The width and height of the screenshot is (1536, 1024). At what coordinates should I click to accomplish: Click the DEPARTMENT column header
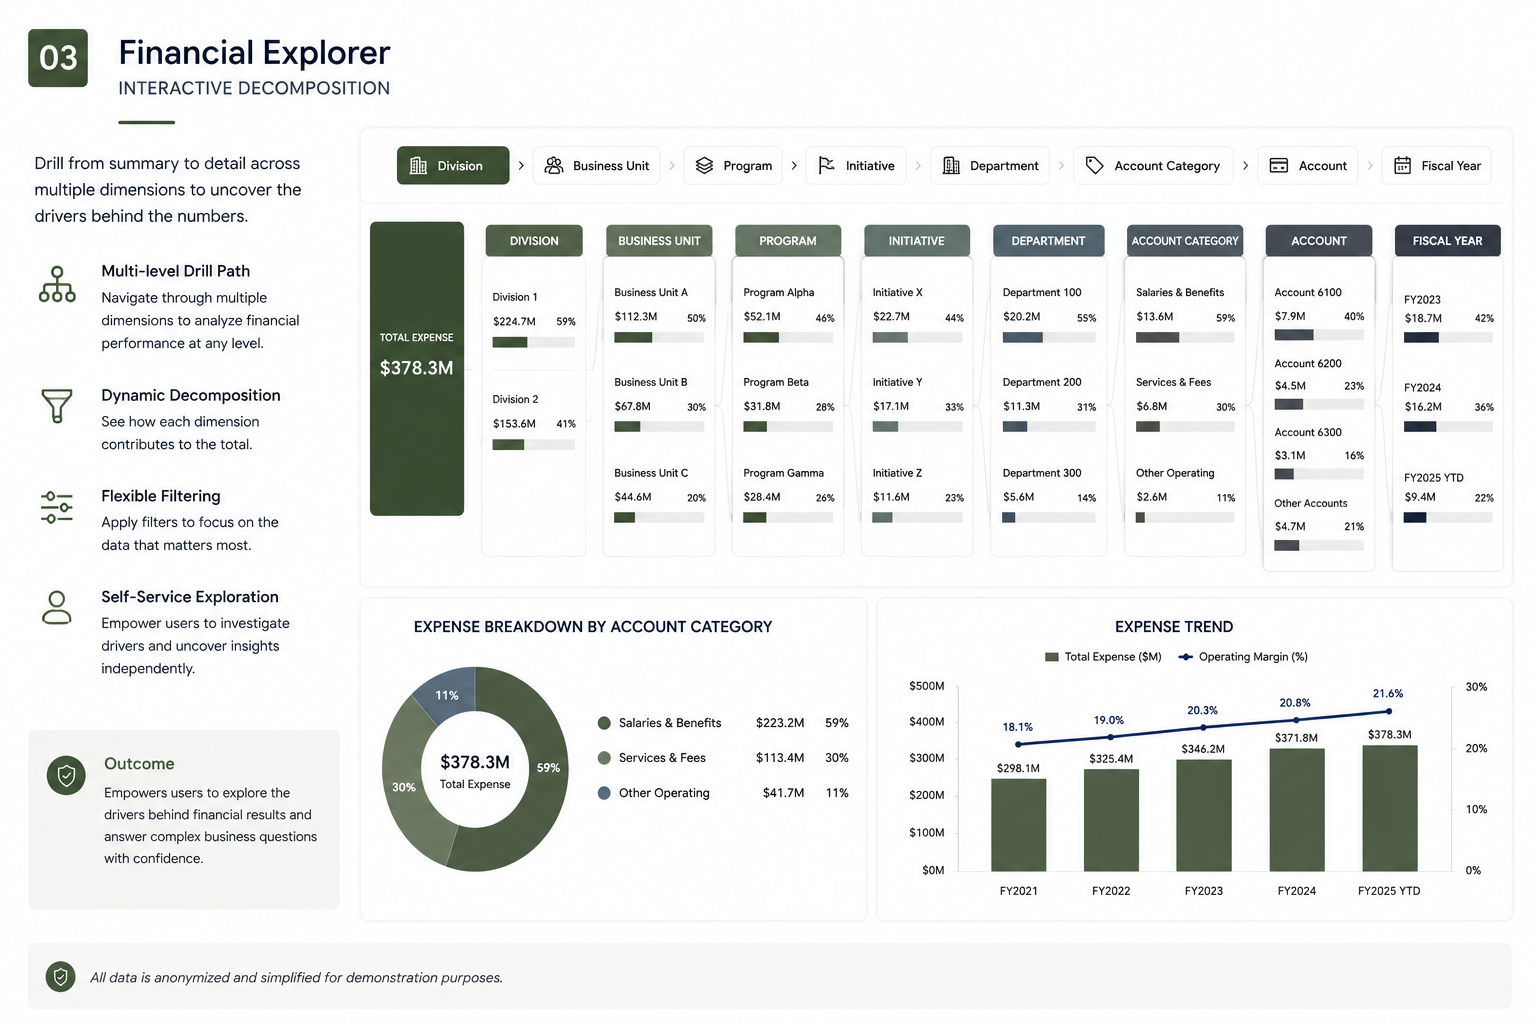pyautogui.click(x=1048, y=241)
